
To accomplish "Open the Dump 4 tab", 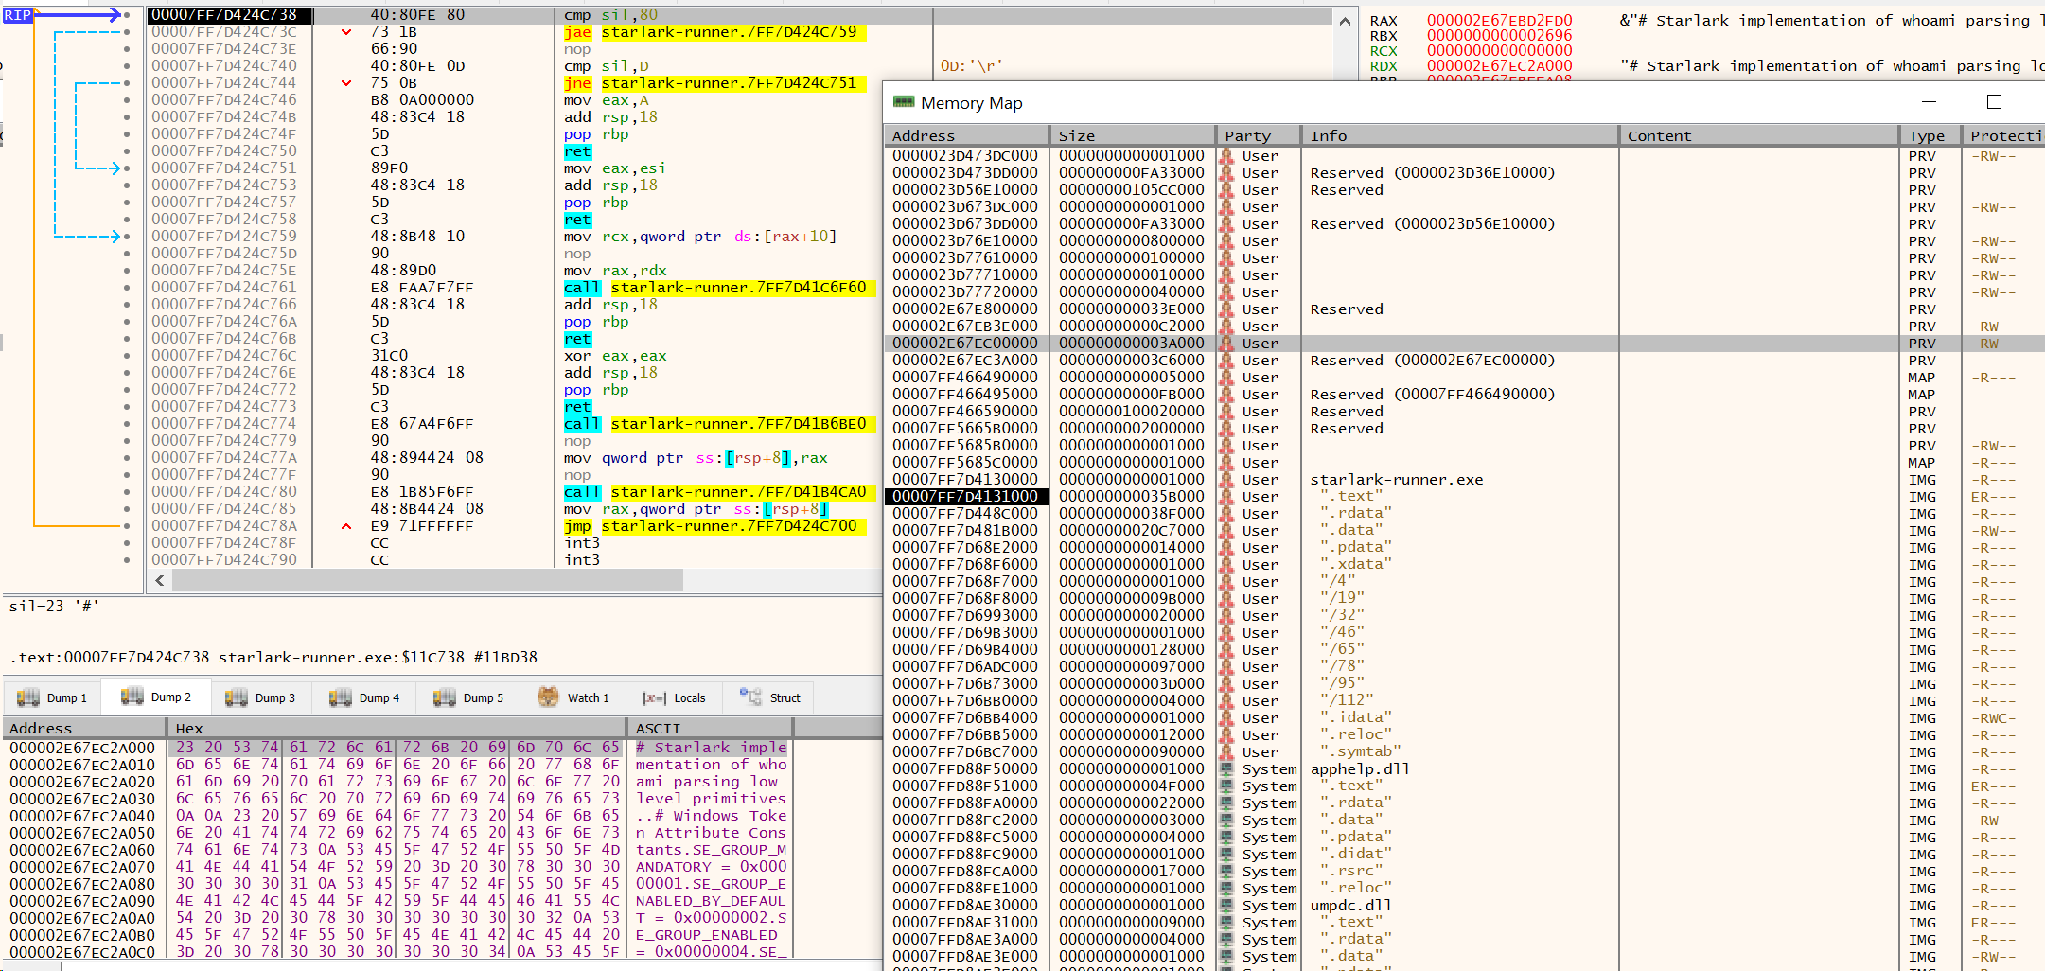I will point(365,697).
